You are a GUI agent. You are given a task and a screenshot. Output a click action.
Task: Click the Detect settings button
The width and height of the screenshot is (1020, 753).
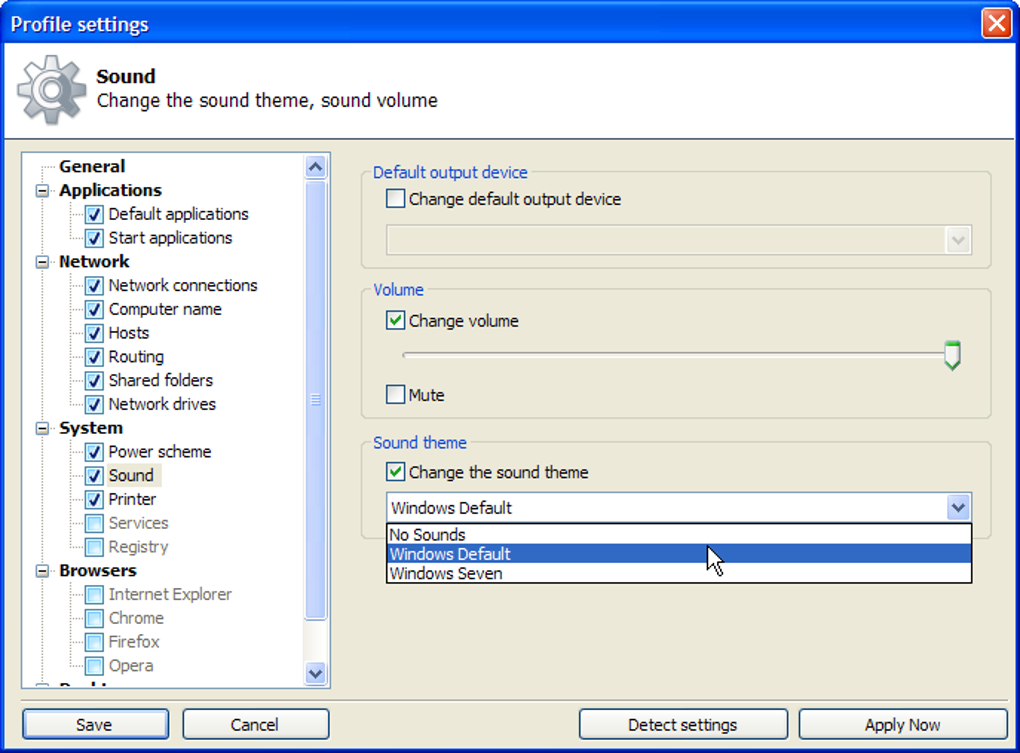point(683,724)
